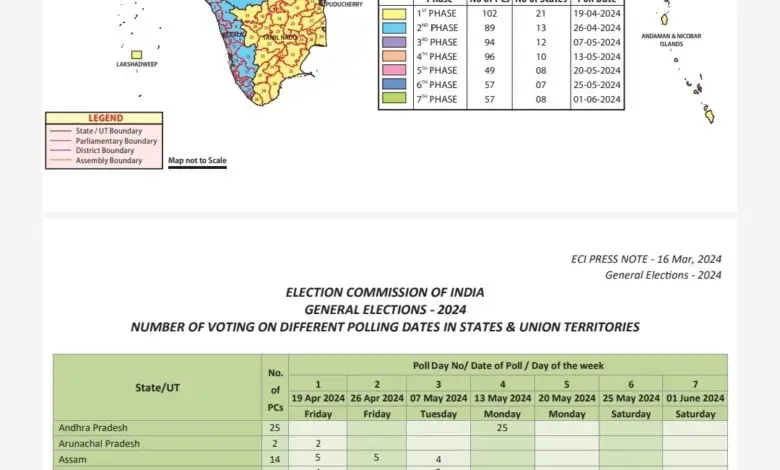Image resolution: width=780 pixels, height=470 pixels.
Task: Click 'Tuesday' under 07 May 2024
Action: pyautogui.click(x=438, y=414)
